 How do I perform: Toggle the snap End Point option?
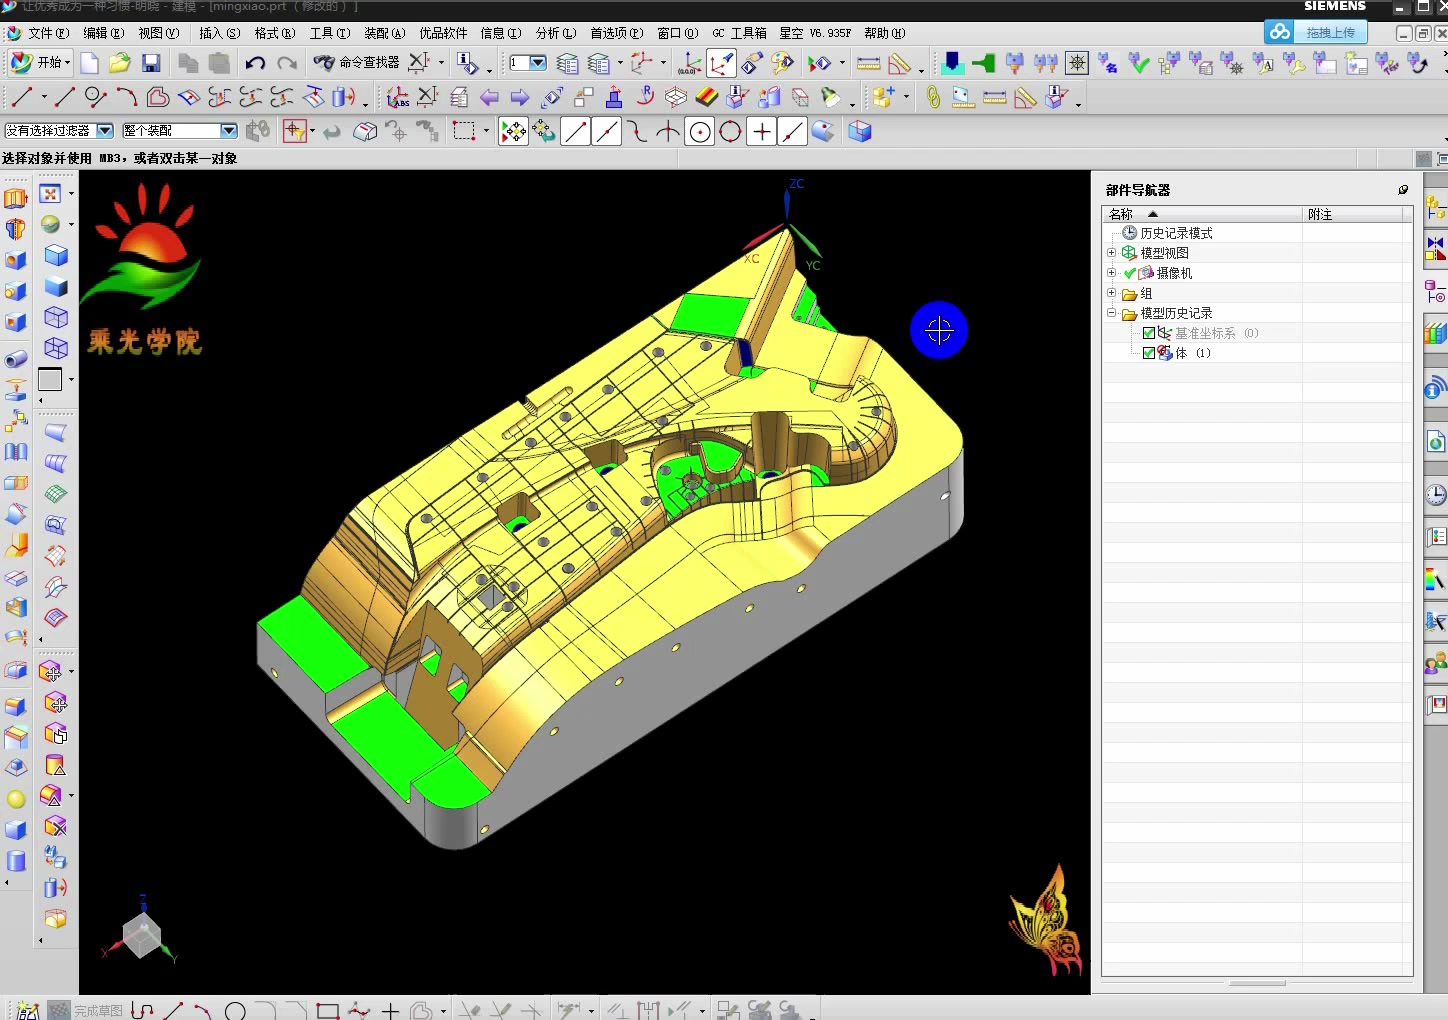(575, 132)
